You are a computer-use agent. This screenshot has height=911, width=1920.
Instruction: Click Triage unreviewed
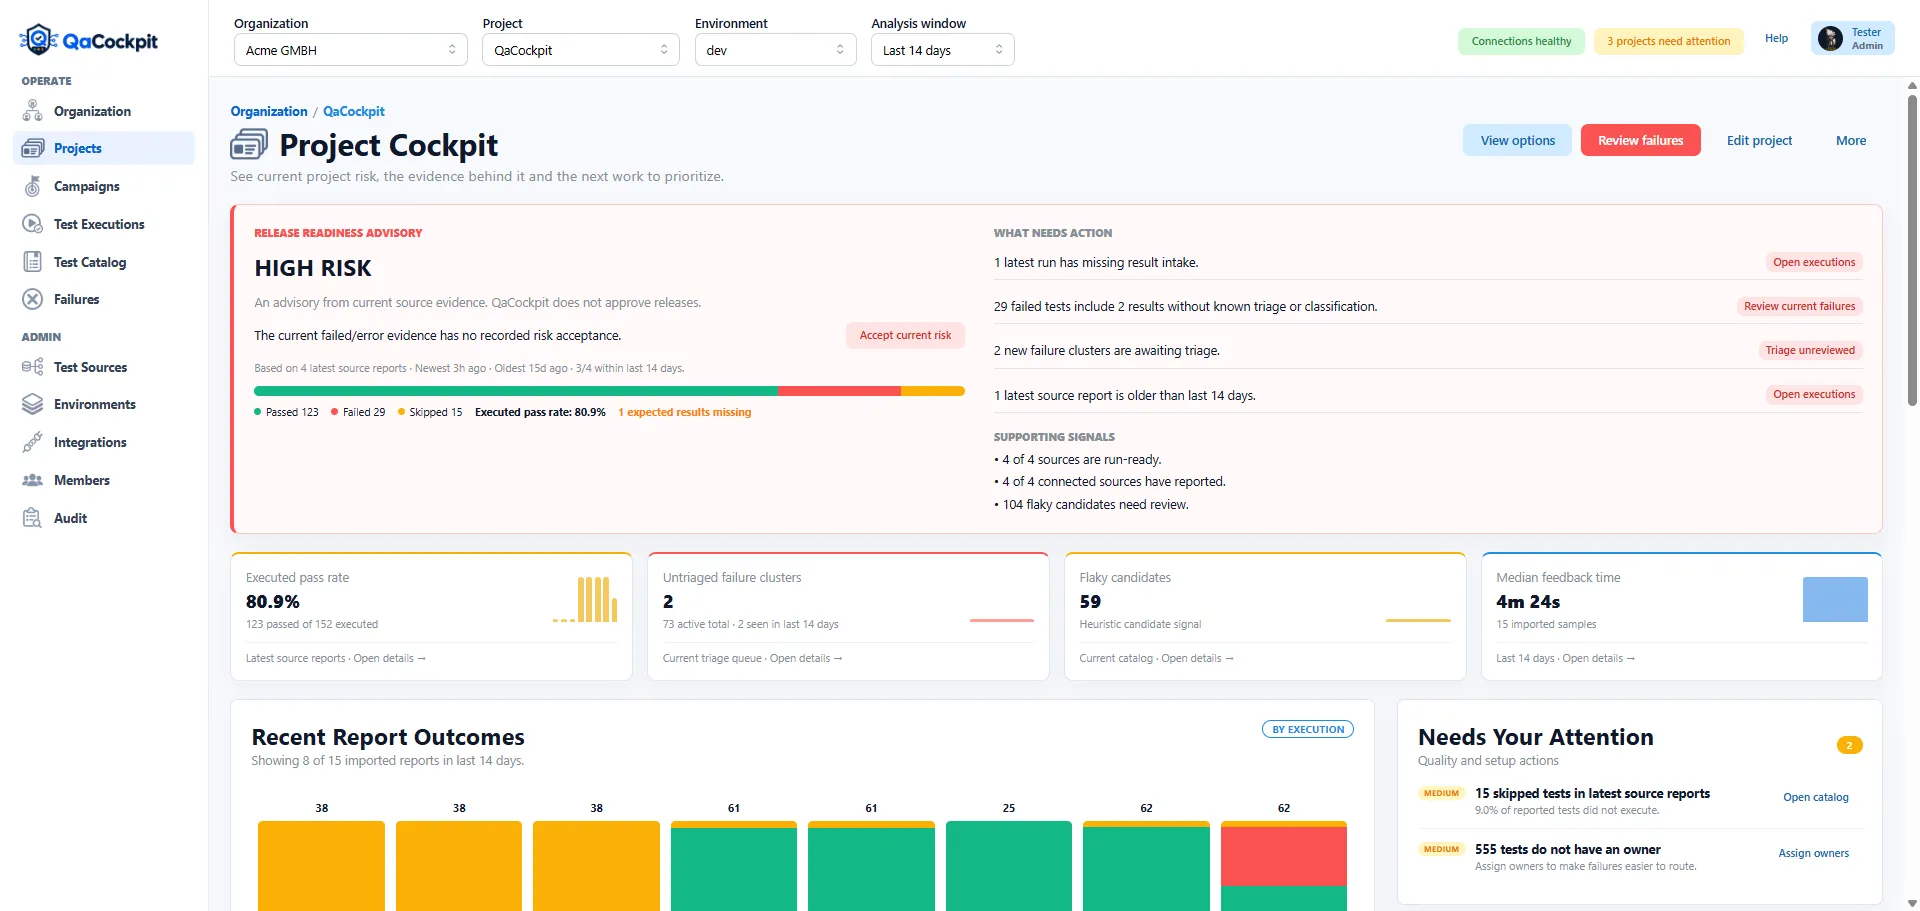pyautogui.click(x=1809, y=350)
